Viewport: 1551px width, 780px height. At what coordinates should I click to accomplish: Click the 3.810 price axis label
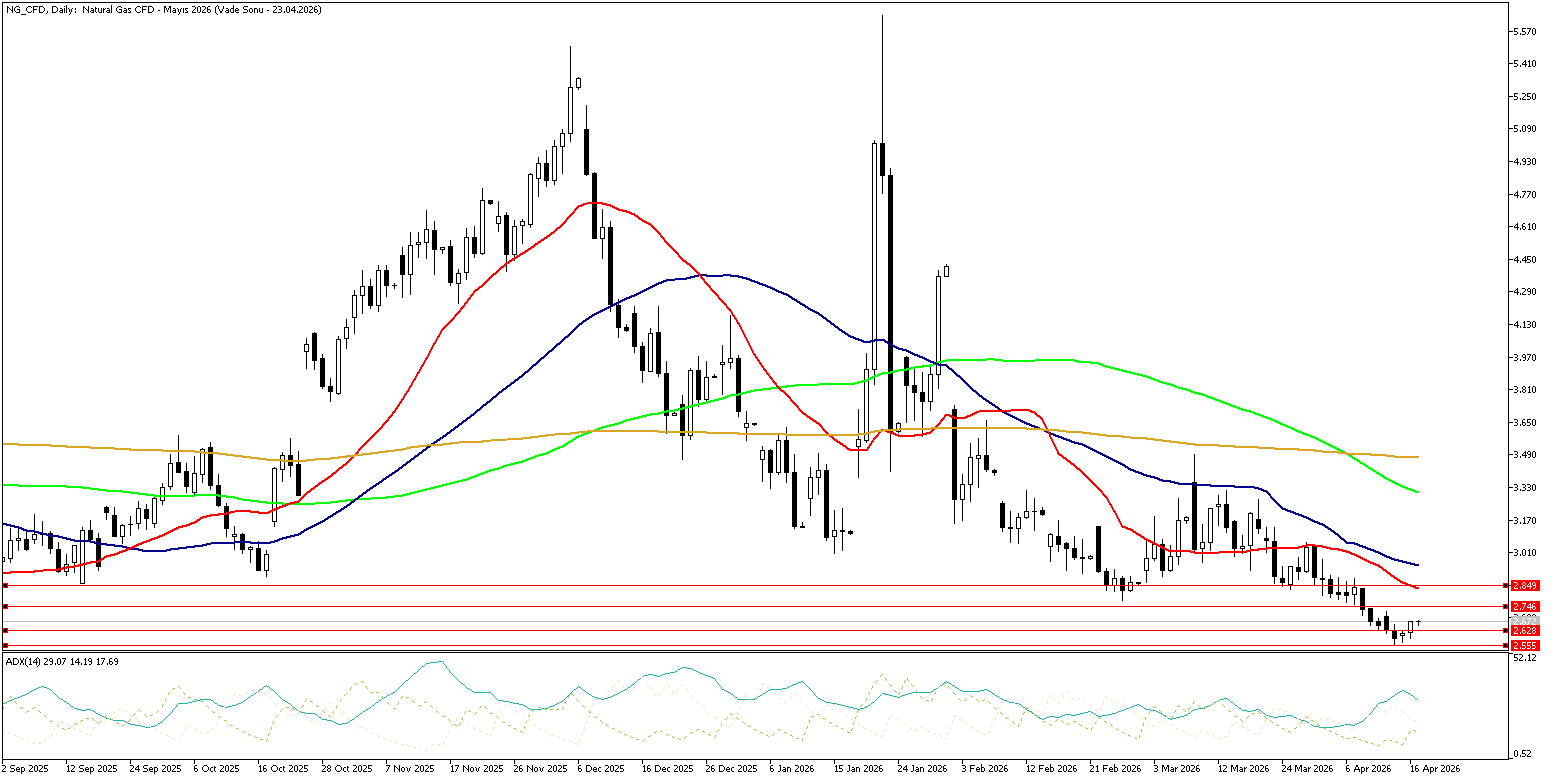1525,390
